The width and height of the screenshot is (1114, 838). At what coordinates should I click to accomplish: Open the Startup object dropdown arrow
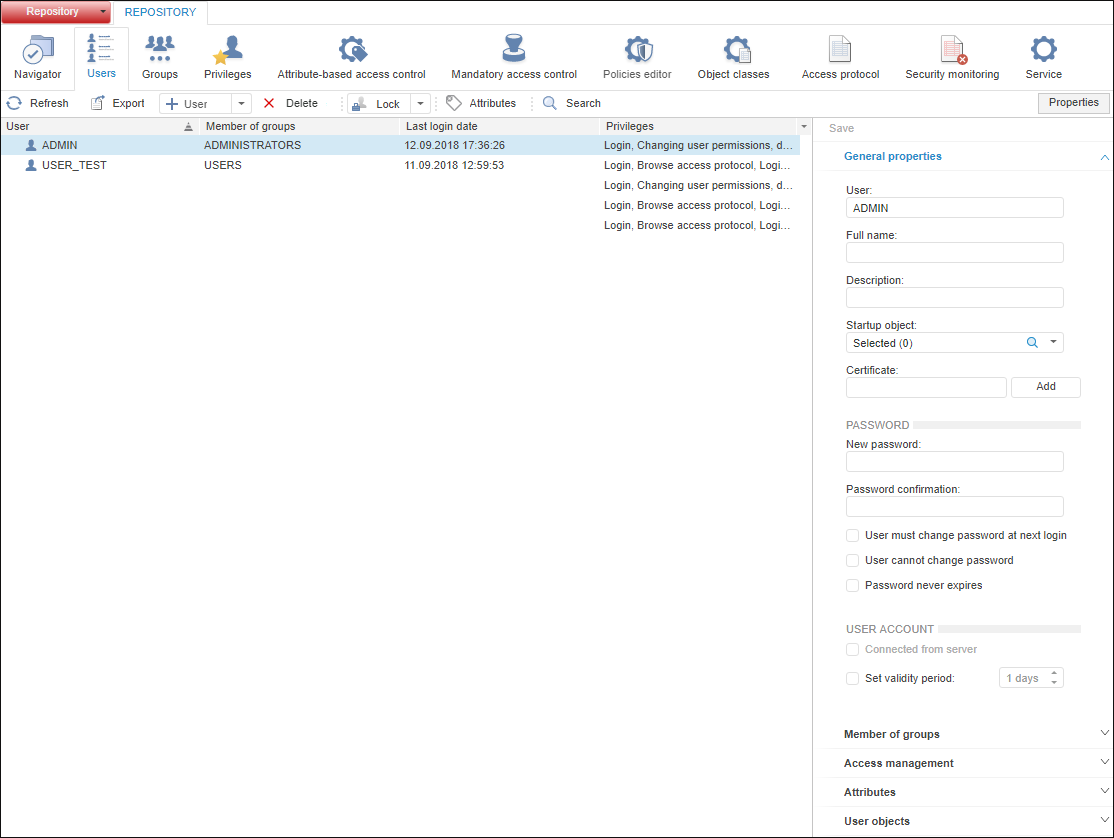tap(1053, 343)
